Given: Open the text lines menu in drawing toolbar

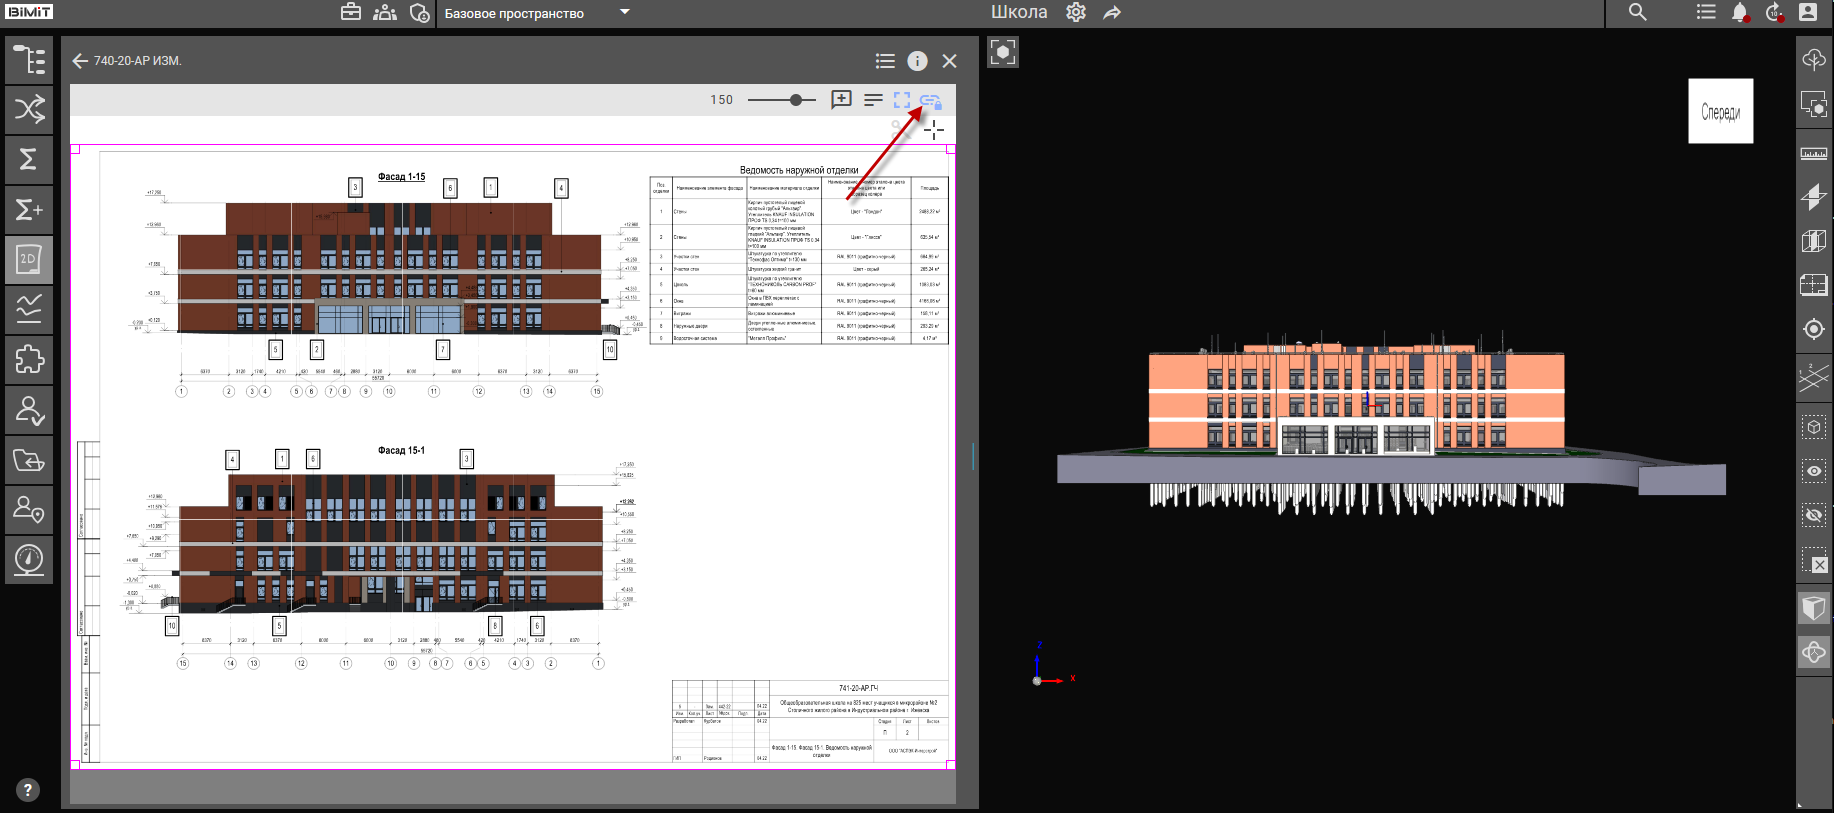Looking at the screenshot, I should 873,100.
